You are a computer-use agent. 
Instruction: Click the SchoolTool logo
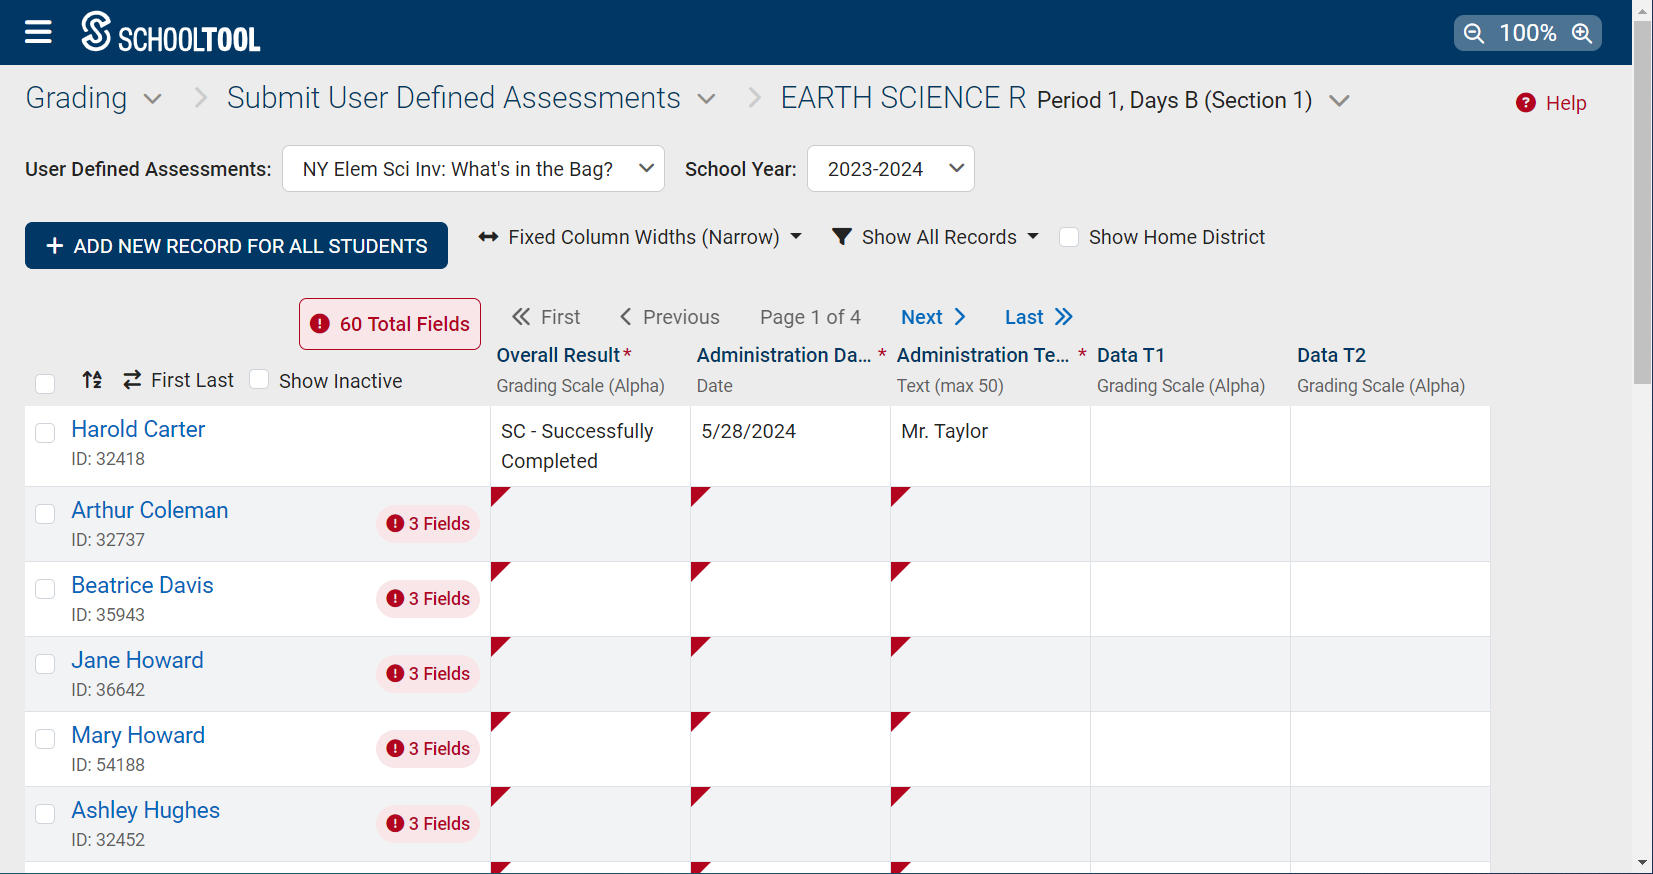tap(170, 32)
